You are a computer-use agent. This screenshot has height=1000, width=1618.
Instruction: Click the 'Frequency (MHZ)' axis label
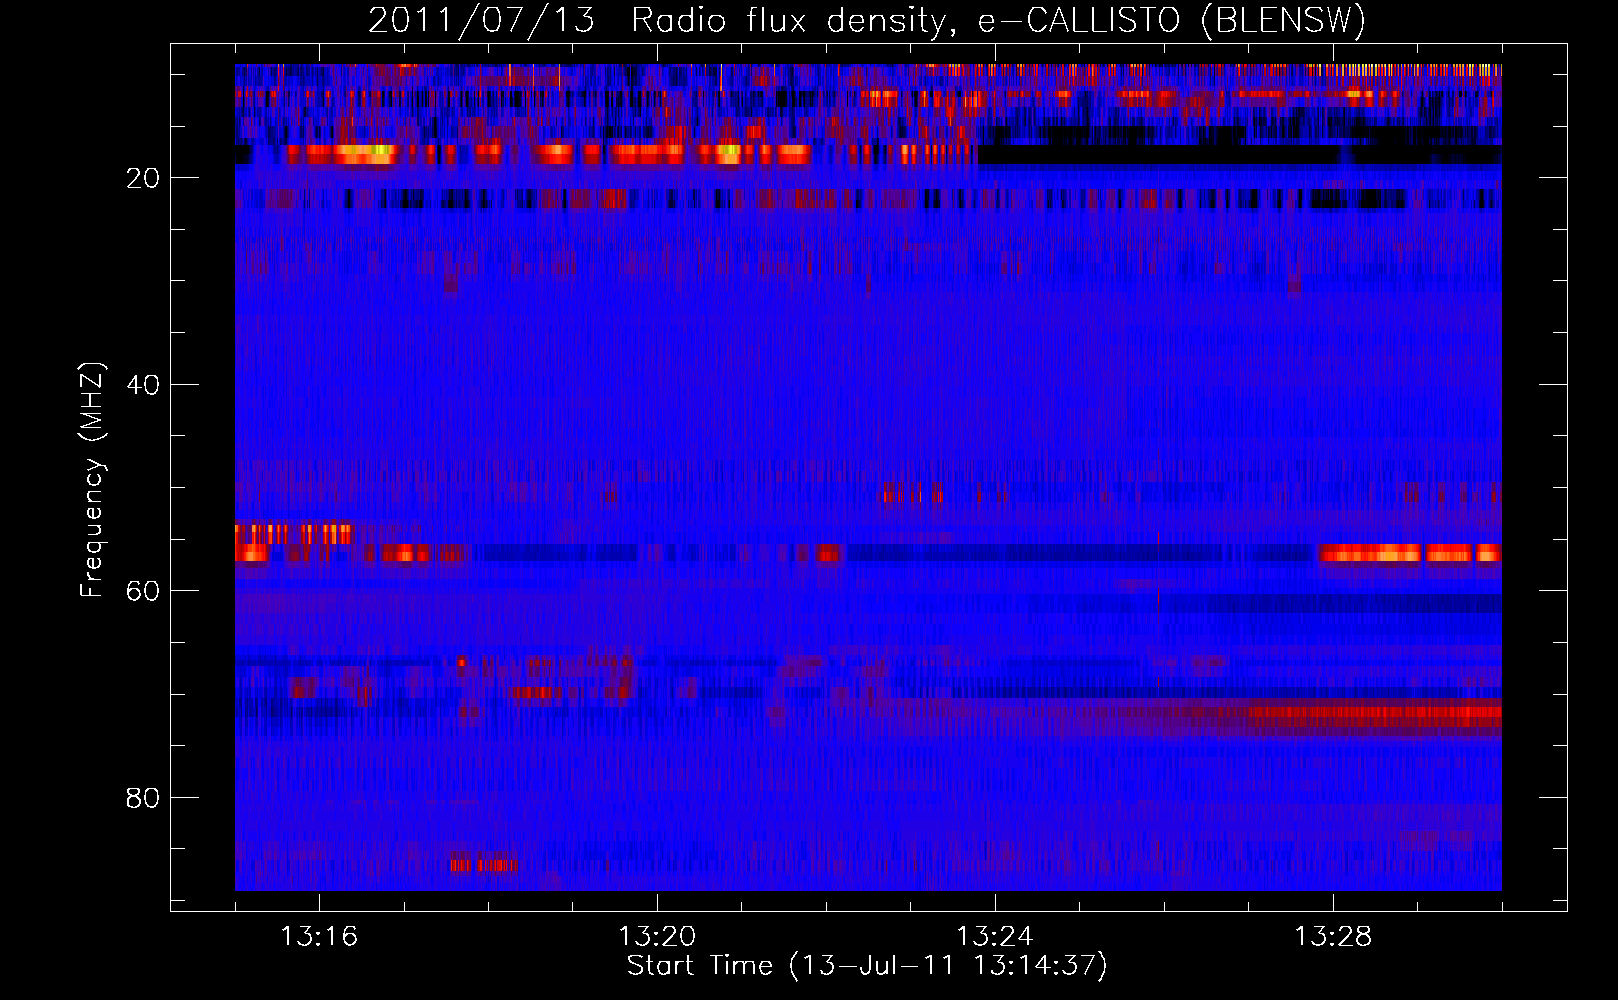91,480
